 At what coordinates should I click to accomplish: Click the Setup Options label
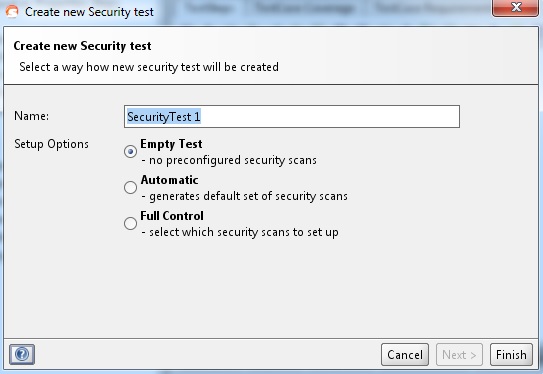pyautogui.click(x=51, y=144)
